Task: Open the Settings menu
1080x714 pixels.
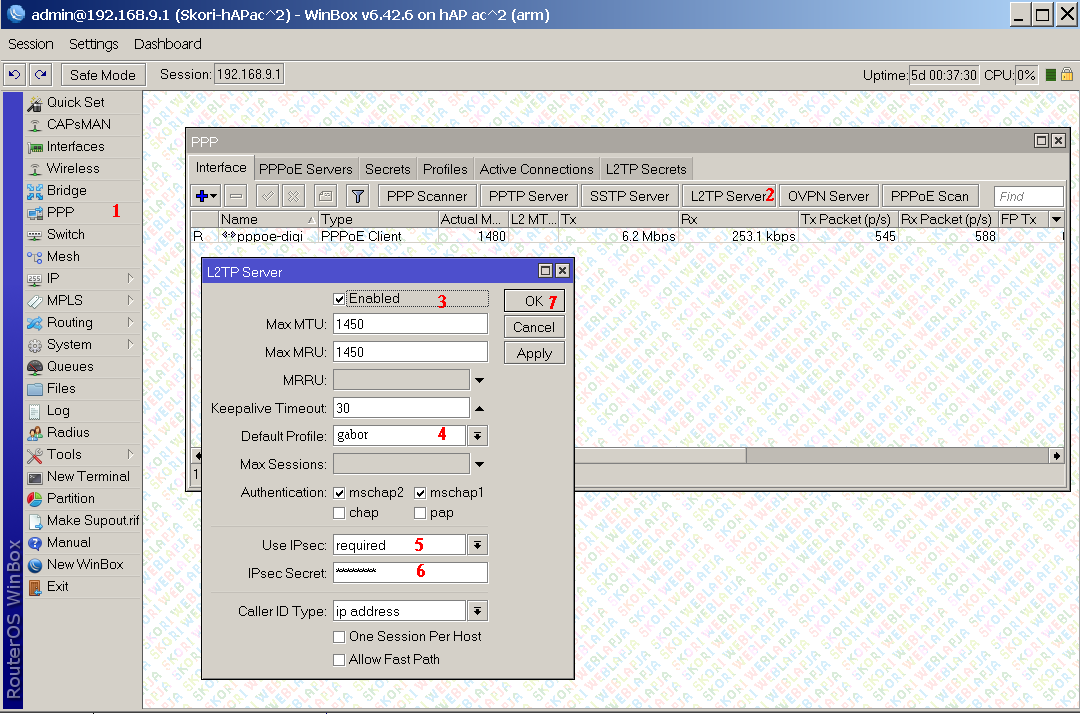Action: tap(93, 44)
